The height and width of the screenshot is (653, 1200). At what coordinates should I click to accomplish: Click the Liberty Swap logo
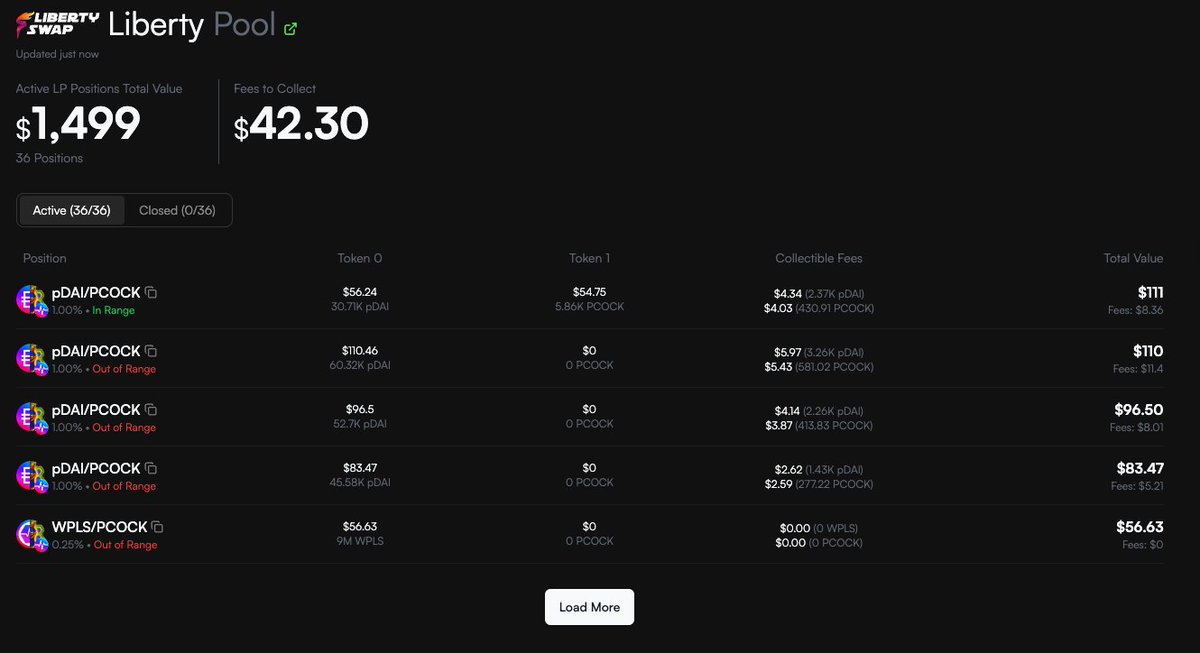point(58,24)
